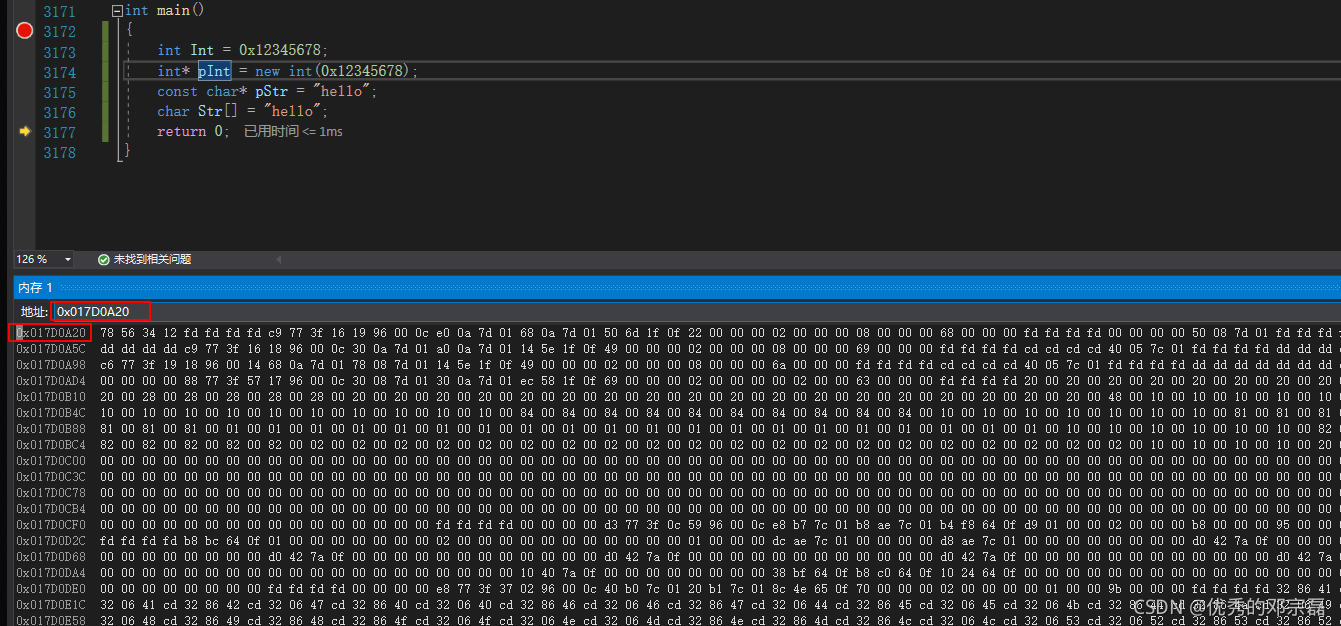This screenshot has height=626, width=1341.
Task: Click the 地址: label in the memory window
Action: point(34,311)
